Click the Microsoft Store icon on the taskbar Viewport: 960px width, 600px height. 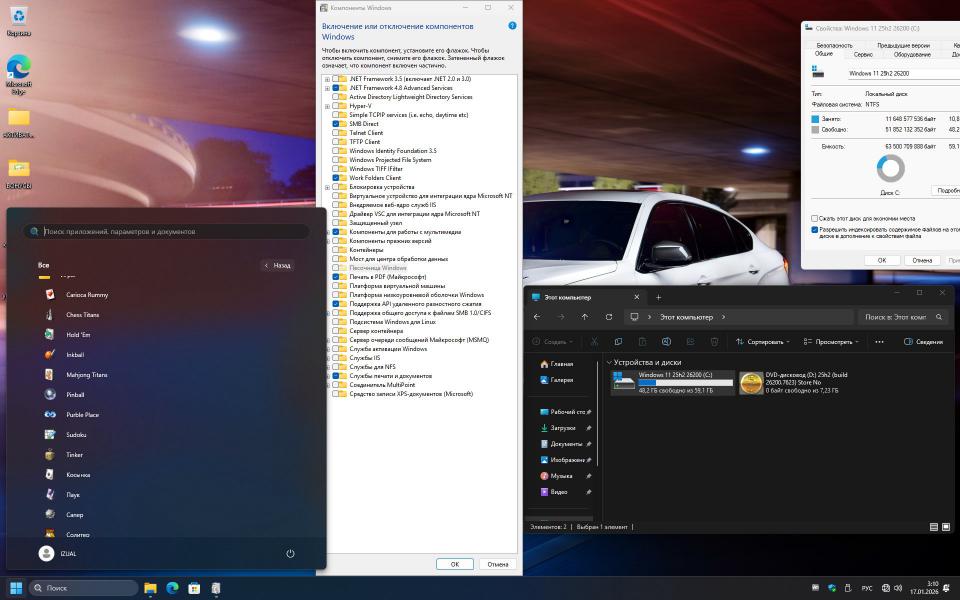tap(194, 588)
